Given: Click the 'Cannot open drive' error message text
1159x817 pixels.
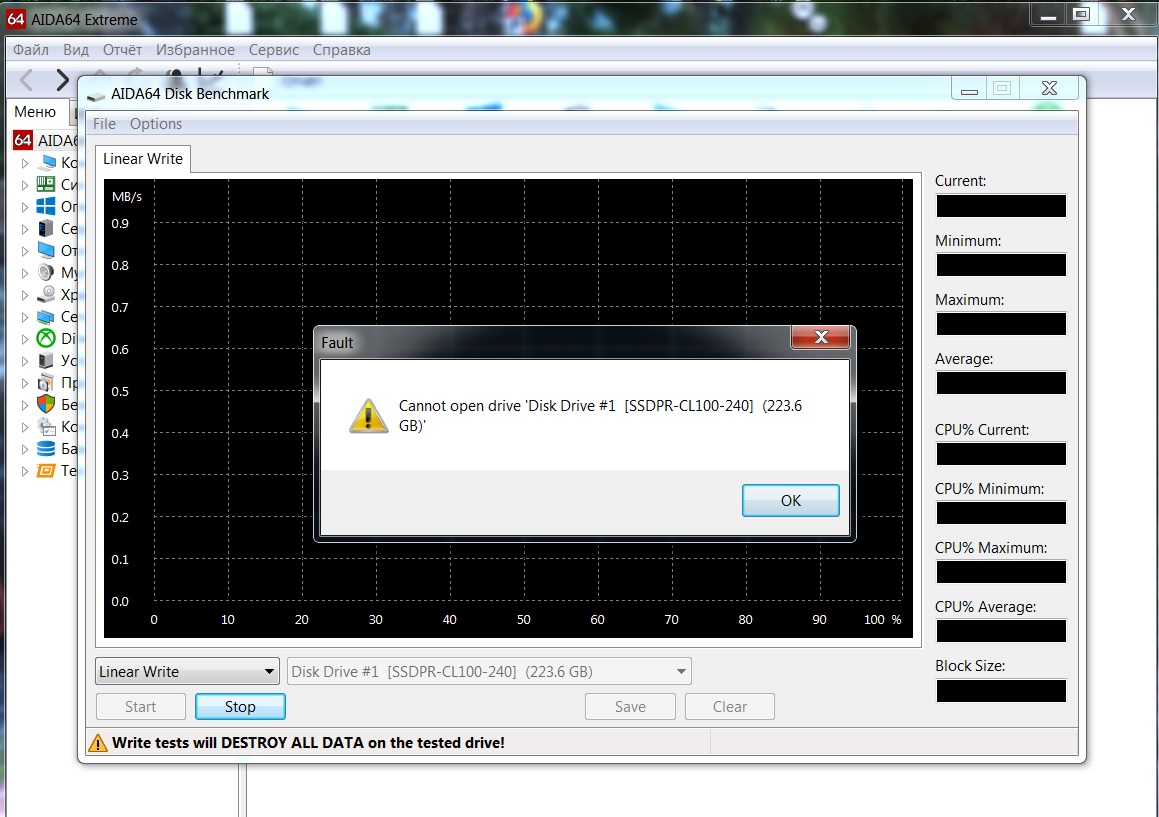Looking at the screenshot, I should point(600,415).
